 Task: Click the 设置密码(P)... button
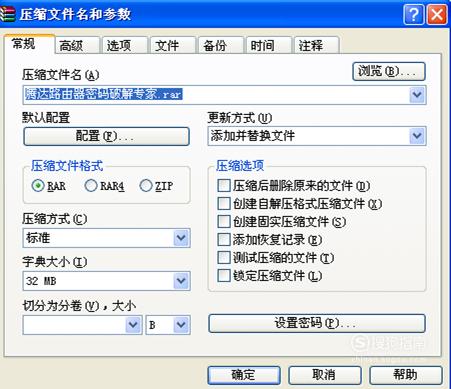(317, 323)
